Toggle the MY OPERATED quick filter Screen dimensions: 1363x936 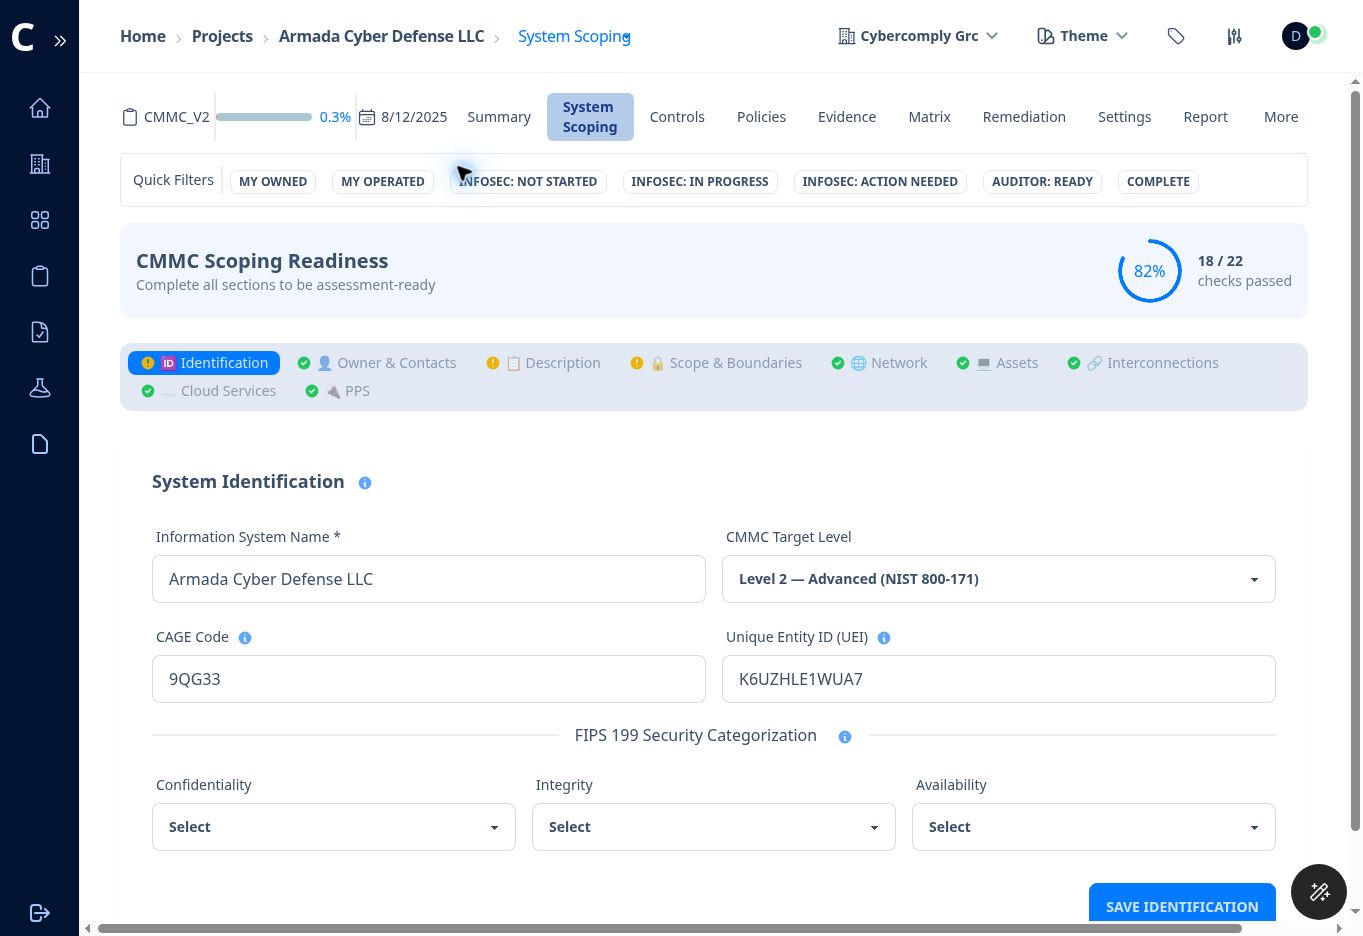coord(383,182)
